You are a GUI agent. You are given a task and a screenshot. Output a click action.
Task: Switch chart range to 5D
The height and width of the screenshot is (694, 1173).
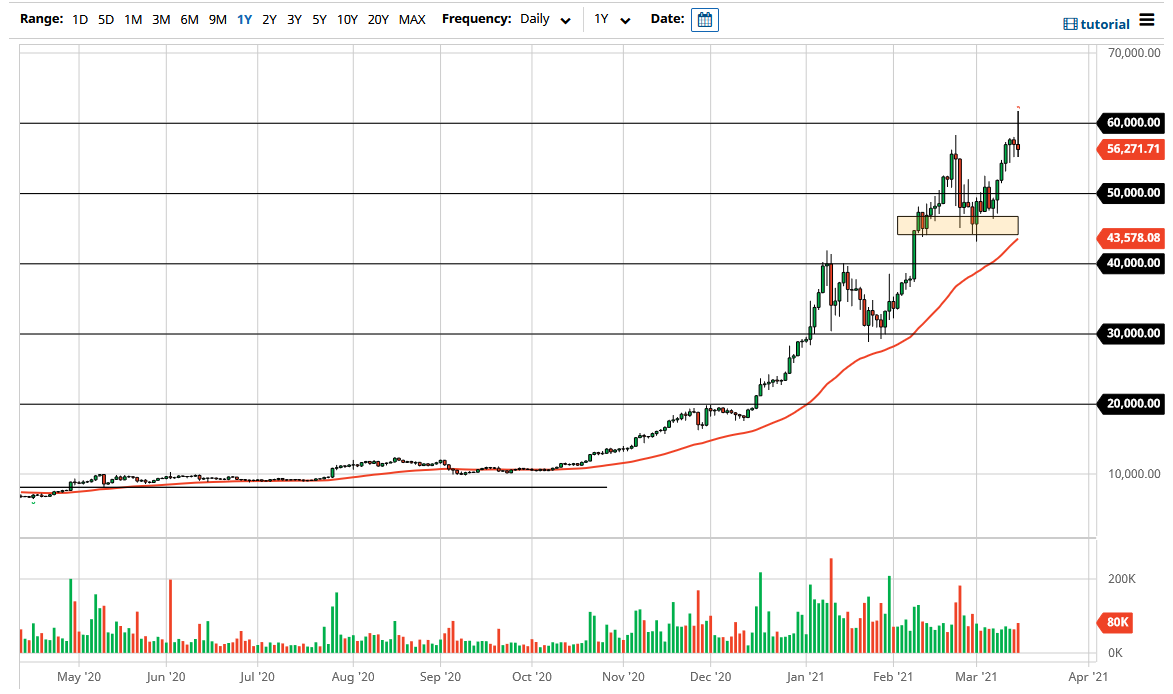click(104, 19)
